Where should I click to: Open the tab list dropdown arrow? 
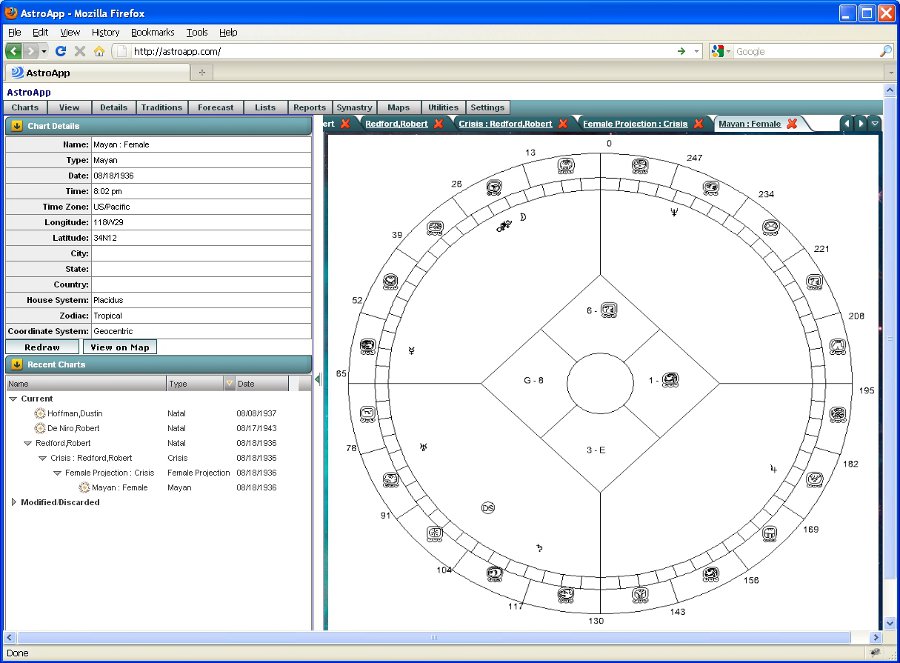(x=875, y=124)
